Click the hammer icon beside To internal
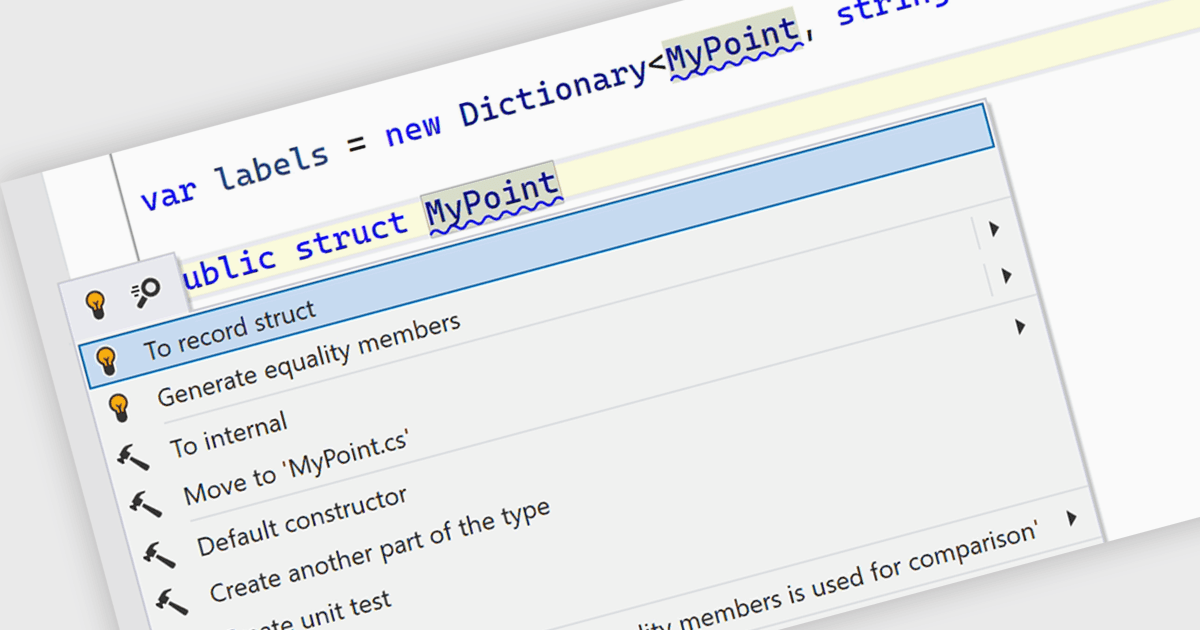Screen dimensions: 1200x630 133,457
